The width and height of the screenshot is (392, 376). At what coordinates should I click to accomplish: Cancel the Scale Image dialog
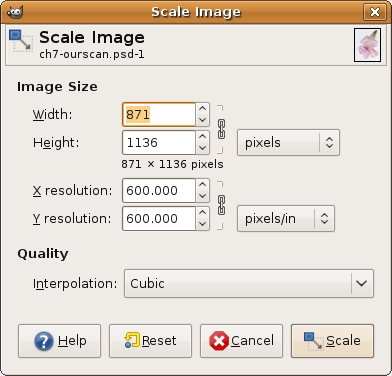[x=241, y=341]
